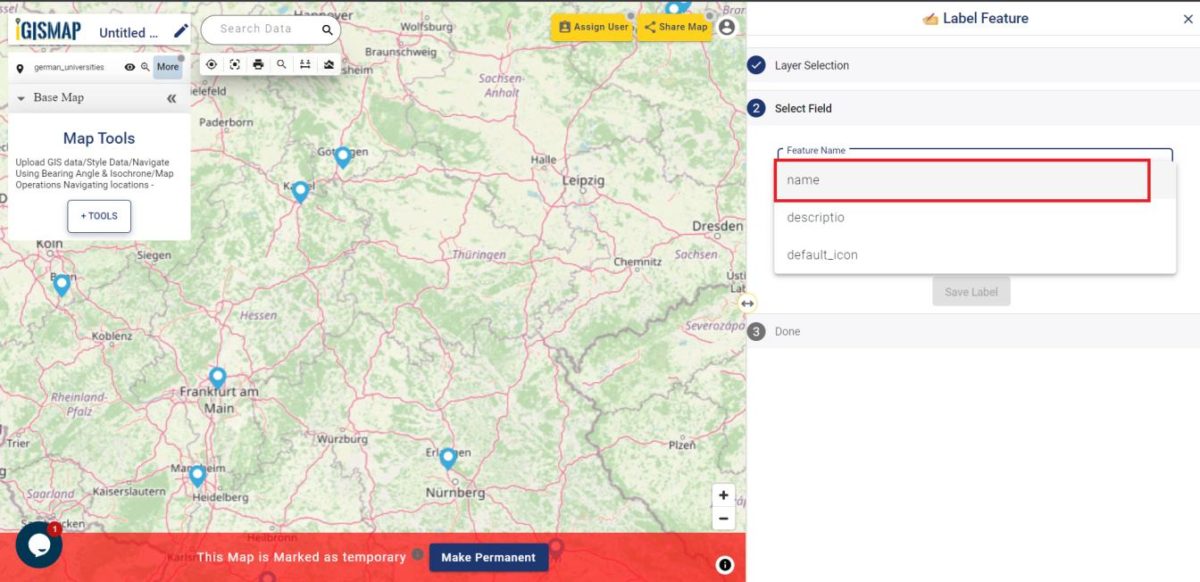Image resolution: width=1200 pixels, height=582 pixels.
Task: Click the pencil icon to rename Untitled map
Action: coord(180,31)
